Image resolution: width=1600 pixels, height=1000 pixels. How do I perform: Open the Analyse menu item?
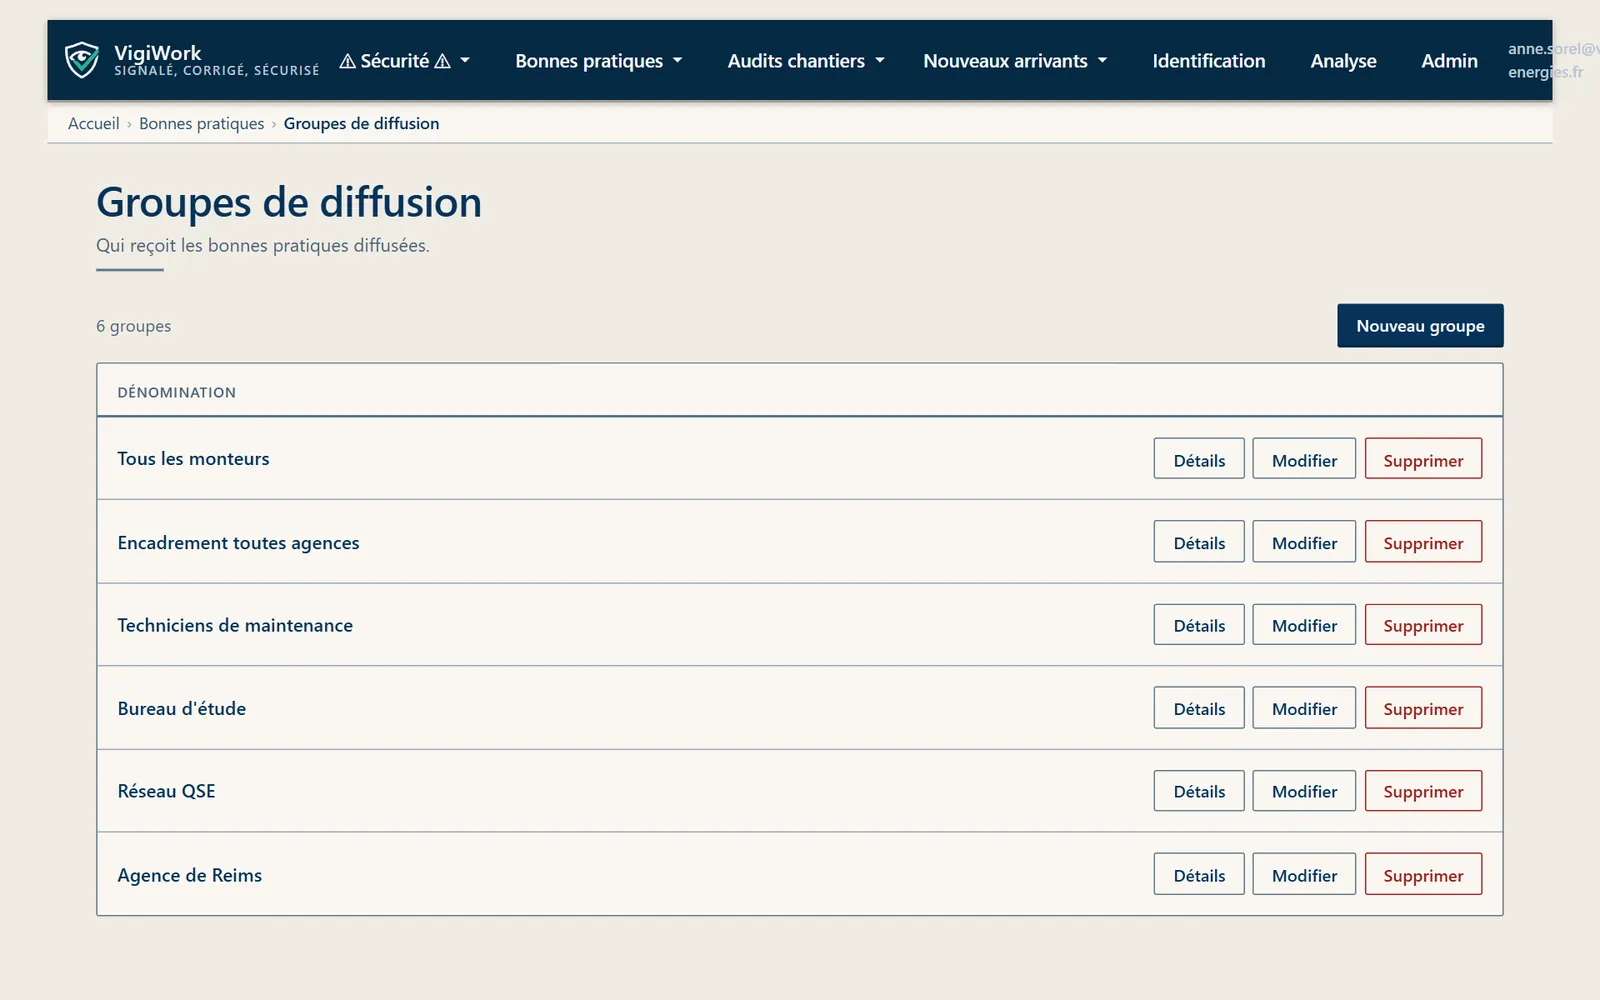click(1343, 61)
